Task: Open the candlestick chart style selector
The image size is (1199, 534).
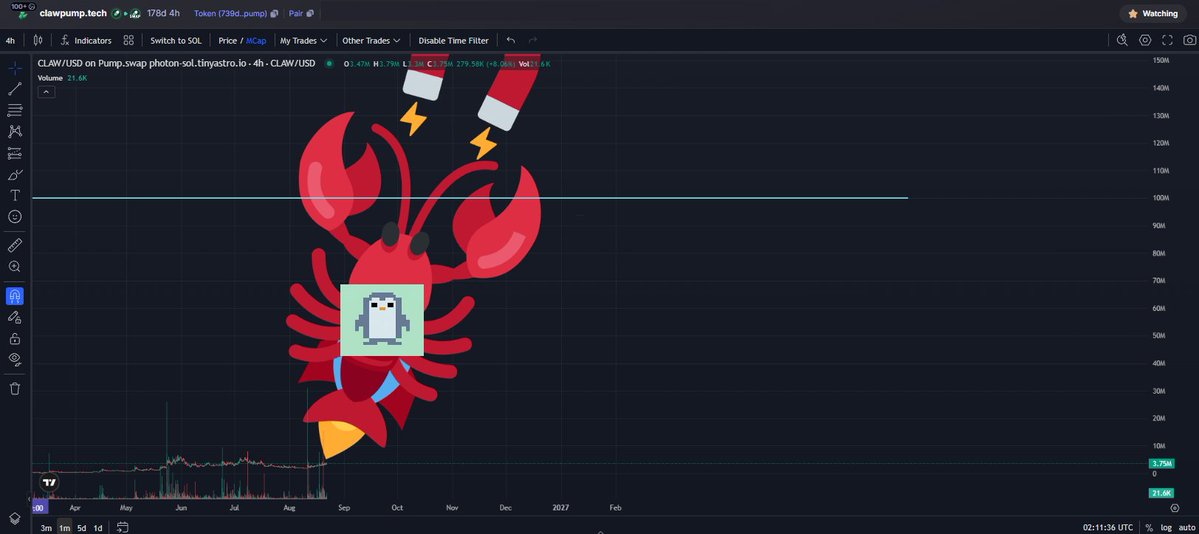Action: (37, 41)
